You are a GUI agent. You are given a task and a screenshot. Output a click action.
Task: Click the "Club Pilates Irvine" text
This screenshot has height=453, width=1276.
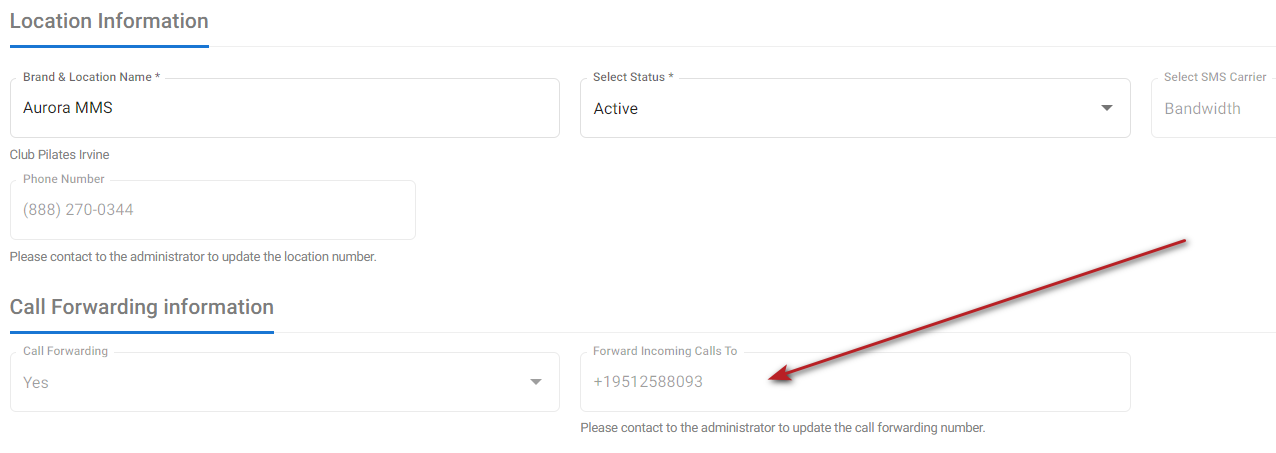tap(60, 155)
